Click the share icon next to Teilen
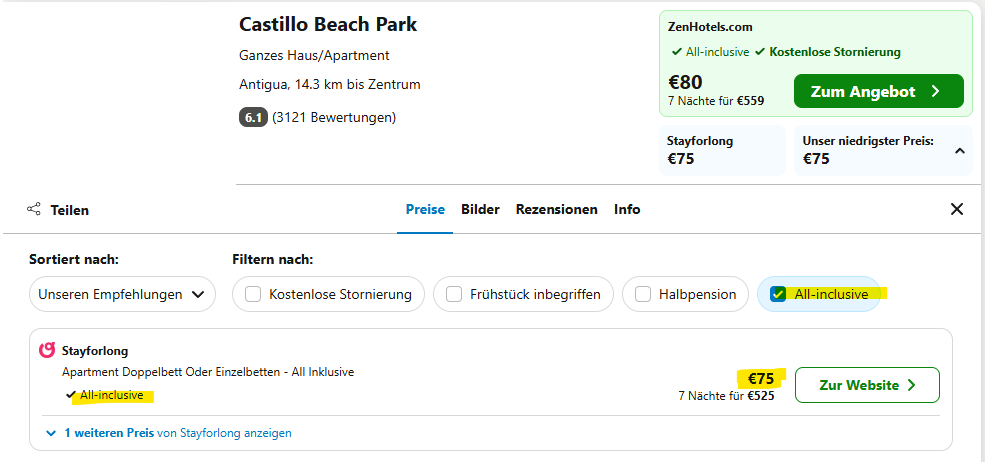 (34, 209)
